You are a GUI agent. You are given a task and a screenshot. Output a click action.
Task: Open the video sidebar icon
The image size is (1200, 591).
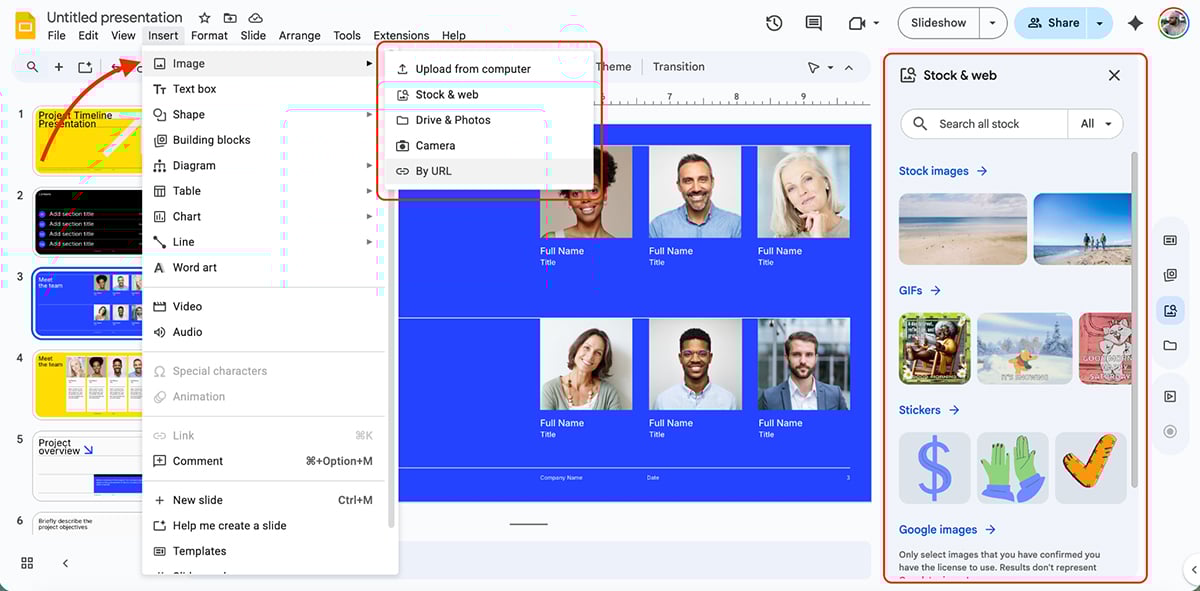click(x=1170, y=396)
